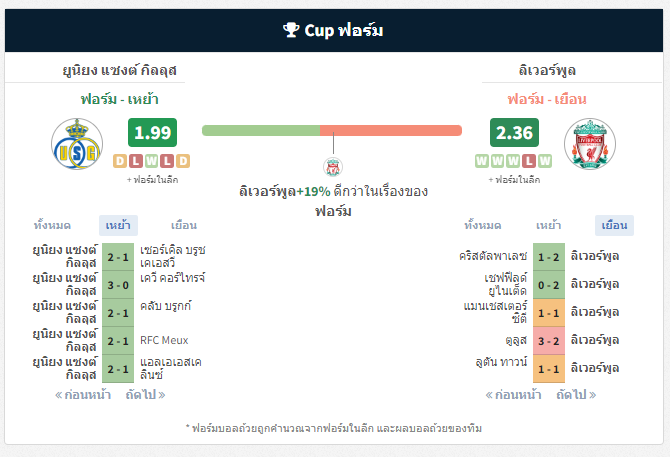Click the small Liverpool crest below form bar
The width and height of the screenshot is (670, 457).
[333, 167]
